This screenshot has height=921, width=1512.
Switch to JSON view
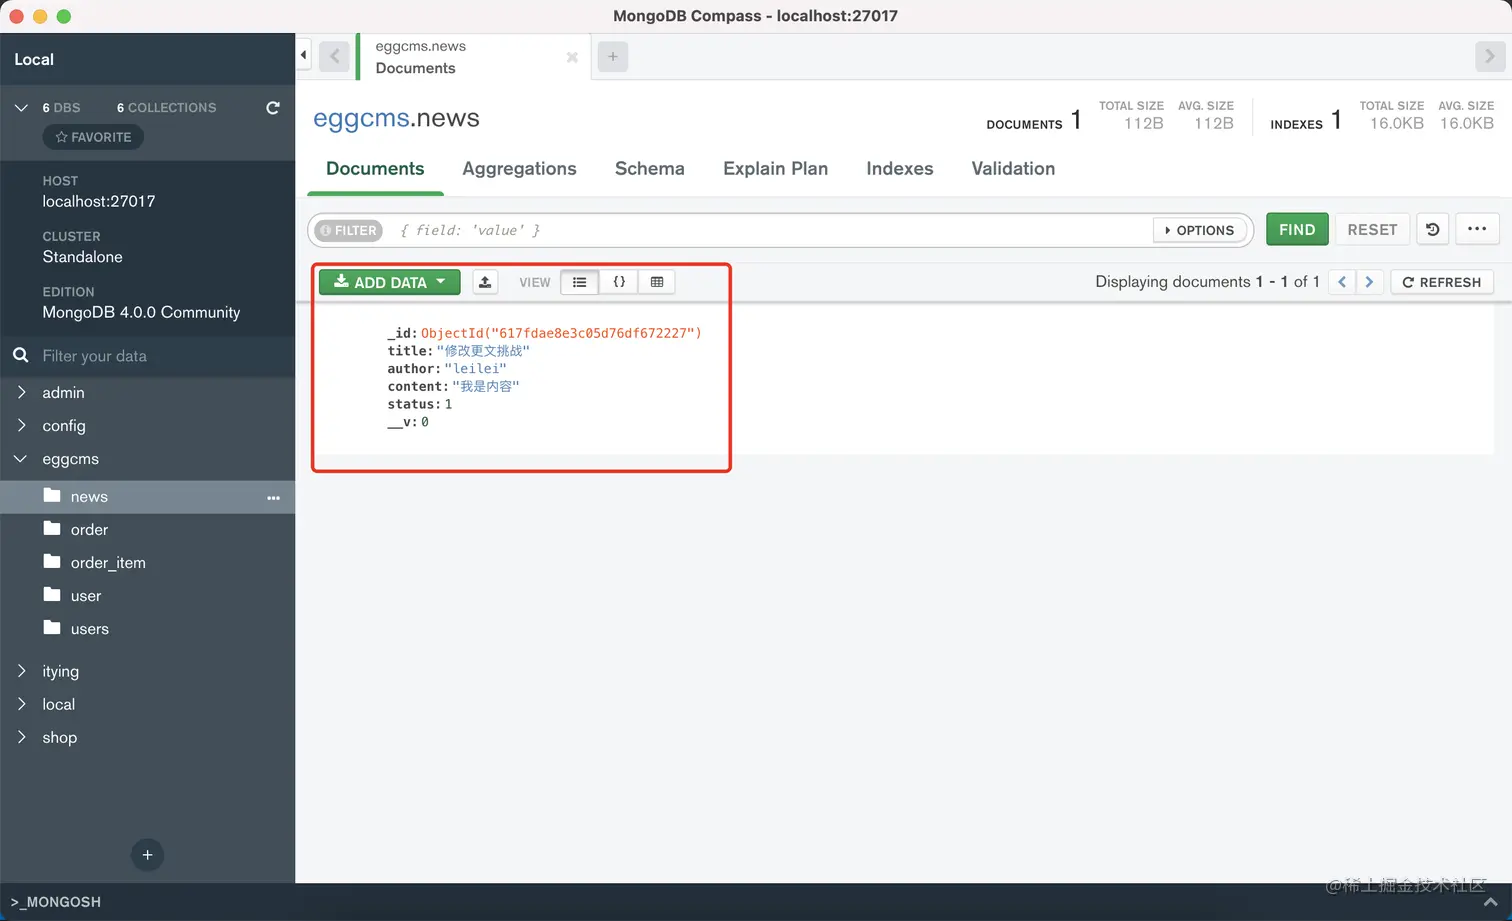(619, 282)
